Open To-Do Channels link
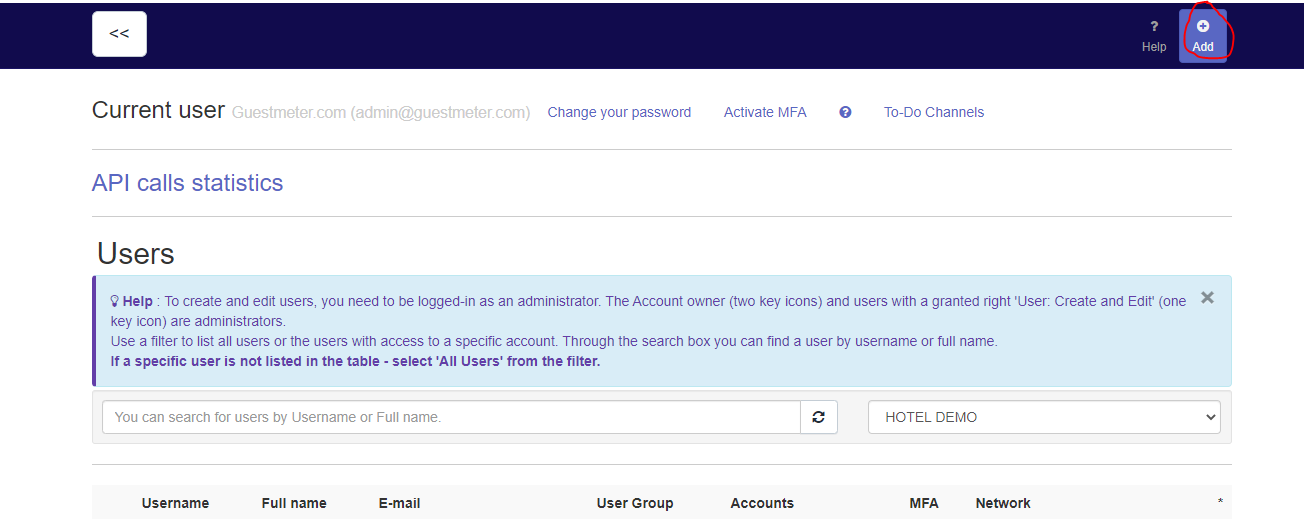This screenshot has height=519, width=1304. coord(934,112)
